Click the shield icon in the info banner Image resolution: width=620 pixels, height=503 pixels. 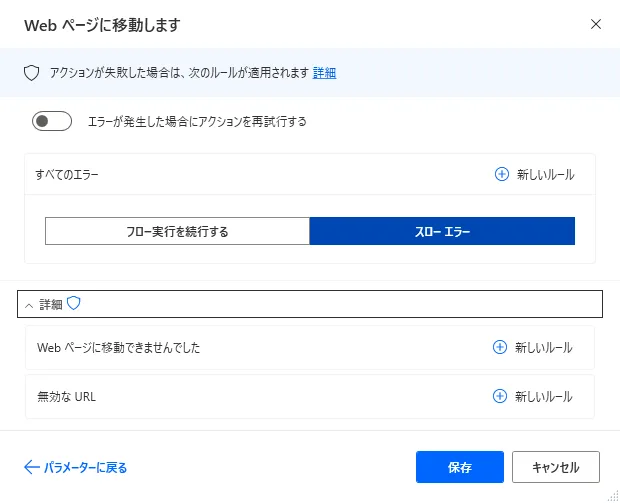point(31,73)
